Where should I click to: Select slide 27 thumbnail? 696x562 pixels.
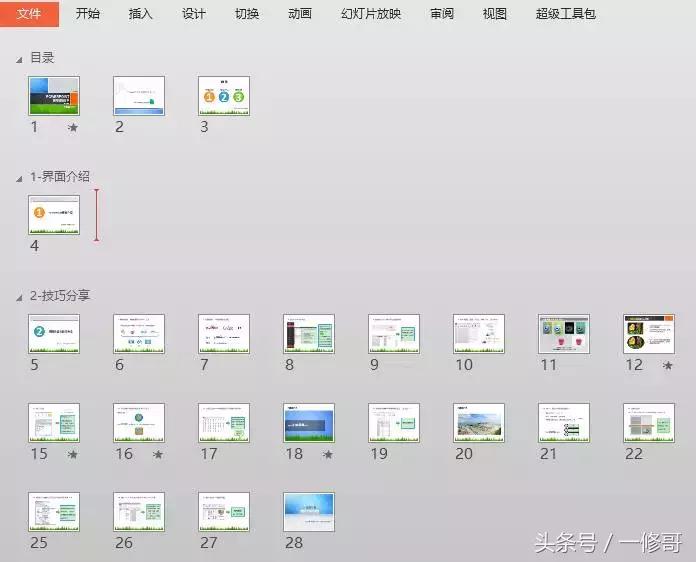(x=224, y=512)
